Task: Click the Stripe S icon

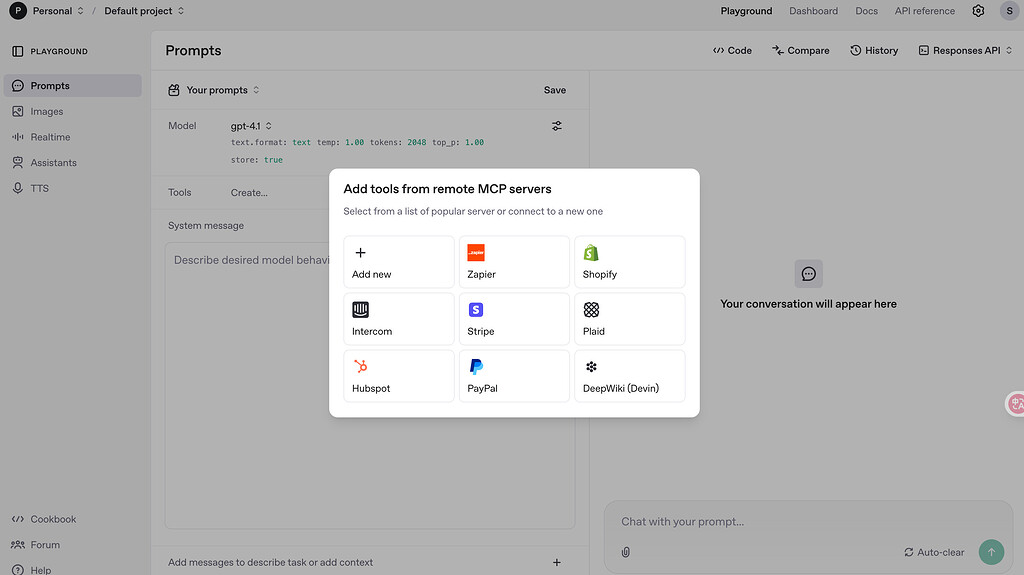Action: point(476,310)
